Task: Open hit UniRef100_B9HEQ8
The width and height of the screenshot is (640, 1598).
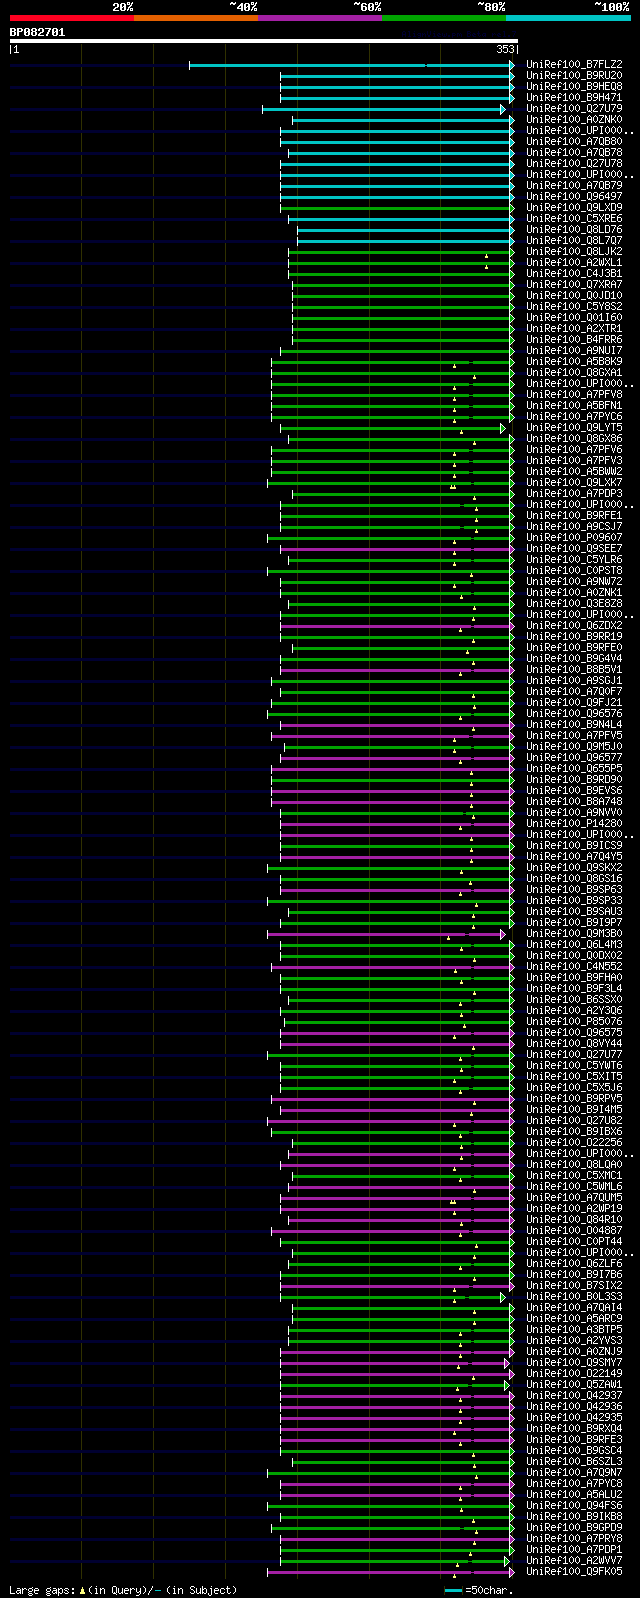Action: [x=574, y=87]
